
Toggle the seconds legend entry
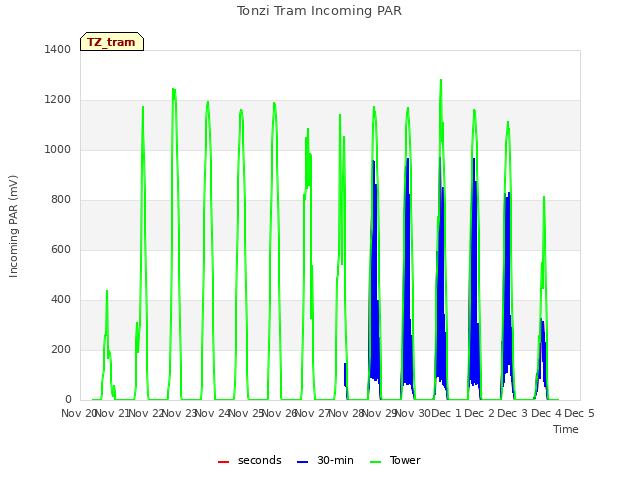pyautogui.click(x=249, y=460)
